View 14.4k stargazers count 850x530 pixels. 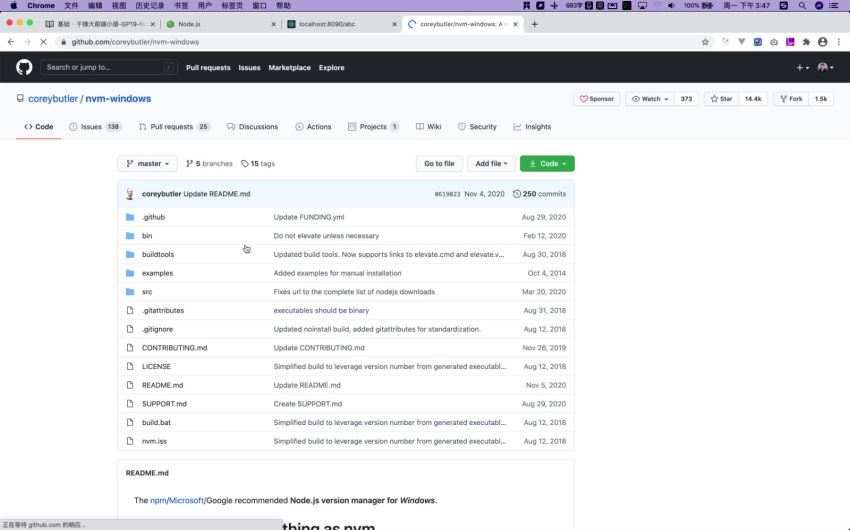pyautogui.click(x=752, y=99)
